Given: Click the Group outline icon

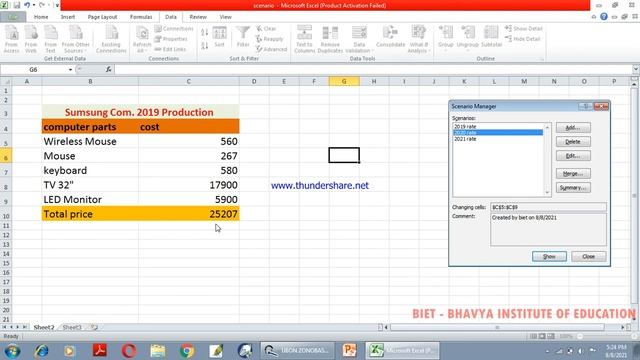Looking at the screenshot, I should 446,37.
